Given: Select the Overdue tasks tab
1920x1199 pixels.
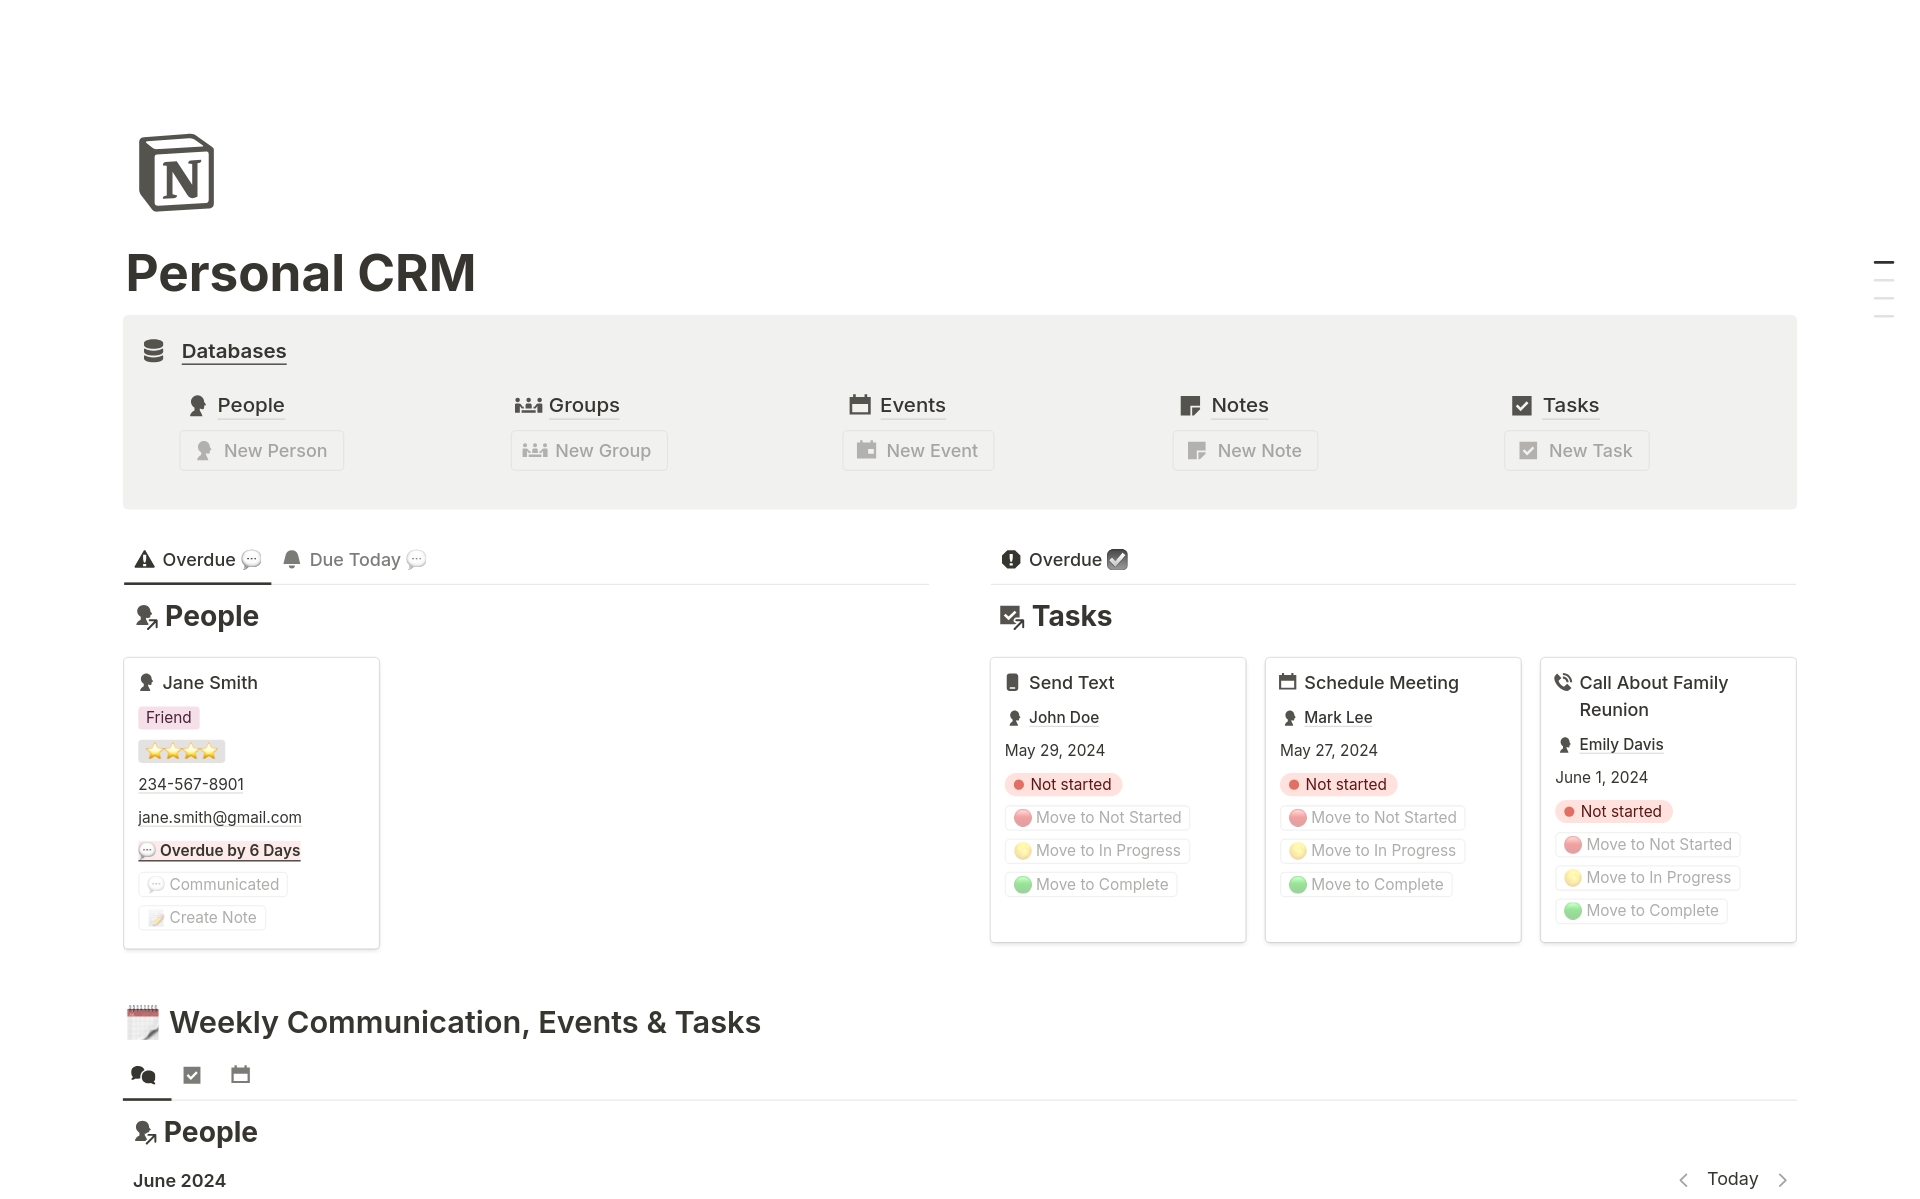Looking at the screenshot, I should point(1064,560).
